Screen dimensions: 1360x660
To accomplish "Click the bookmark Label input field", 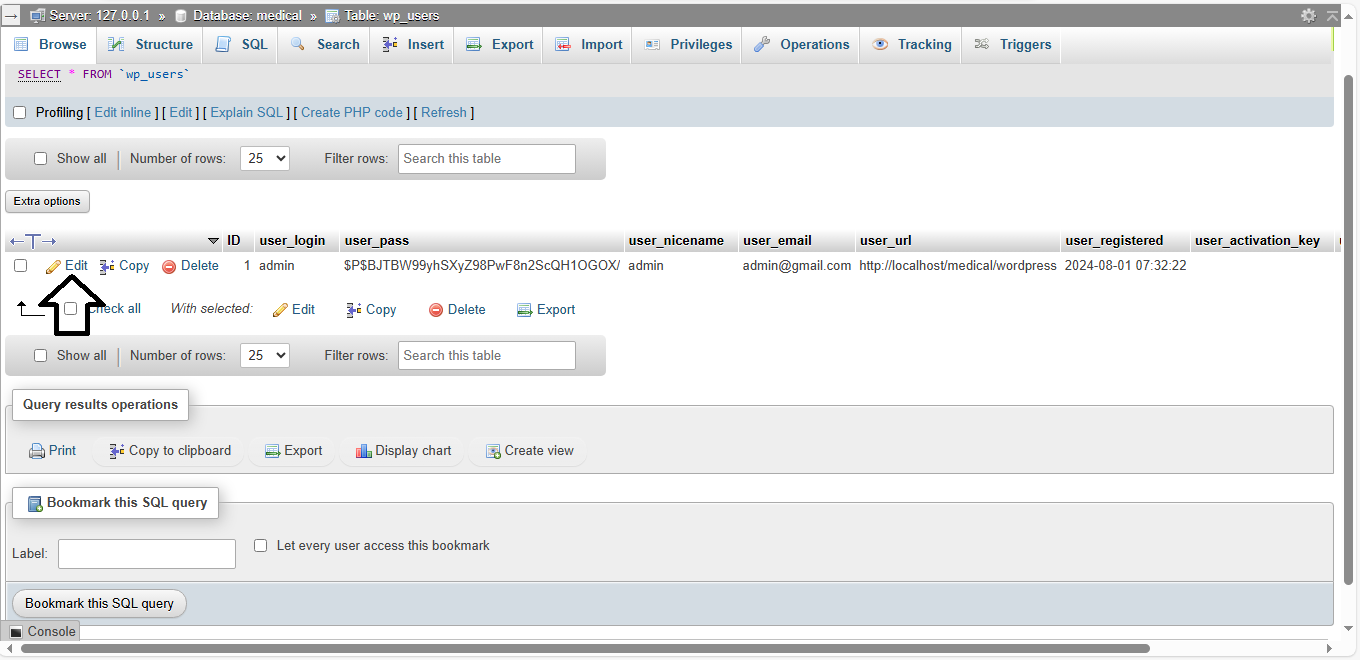I will (x=147, y=554).
